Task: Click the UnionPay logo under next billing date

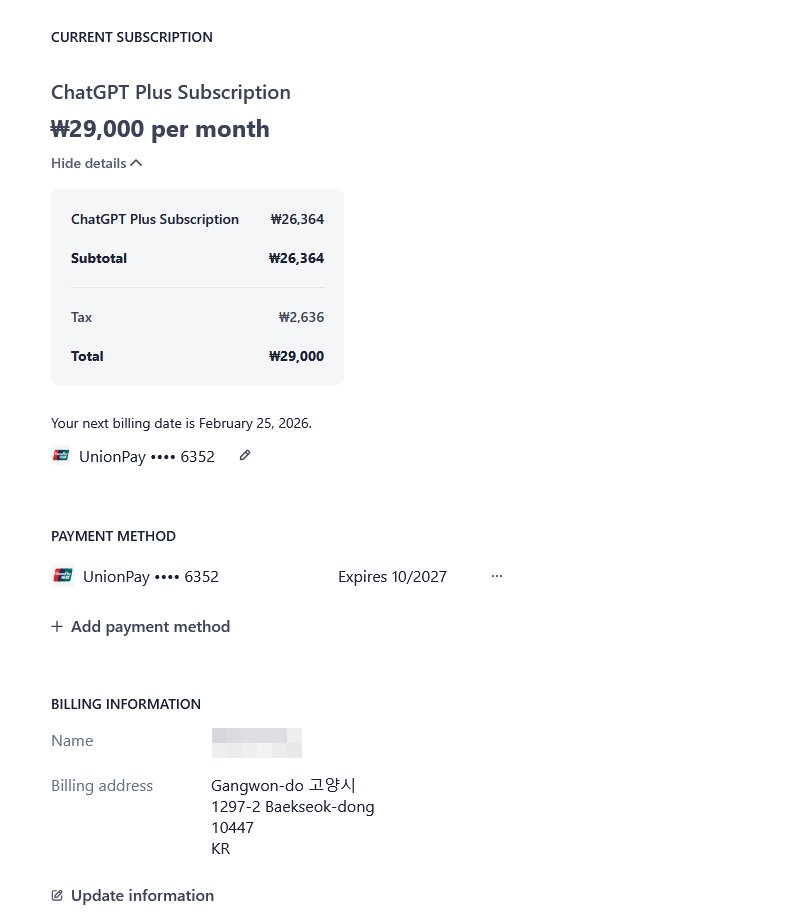Action: click(61, 456)
